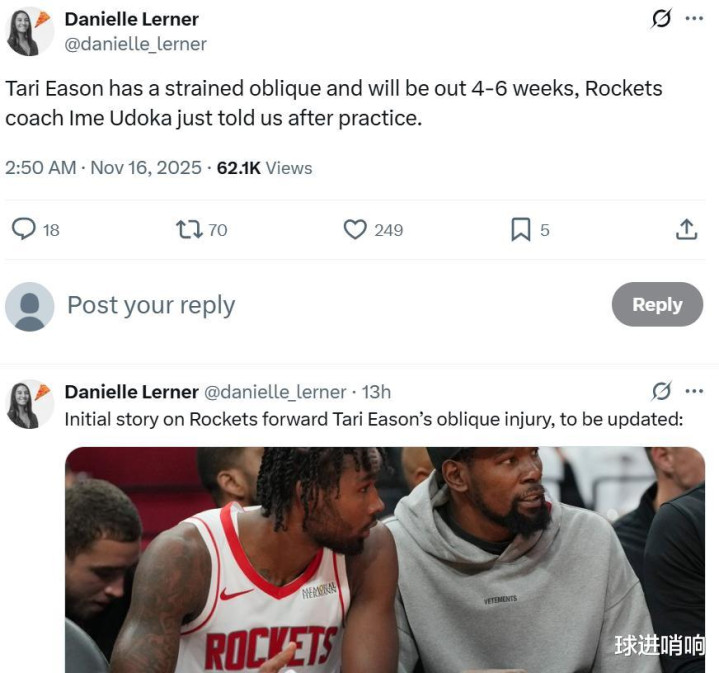Open the three-dot menu on the top post
Screen dimensions: 719x673
click(x=694, y=18)
